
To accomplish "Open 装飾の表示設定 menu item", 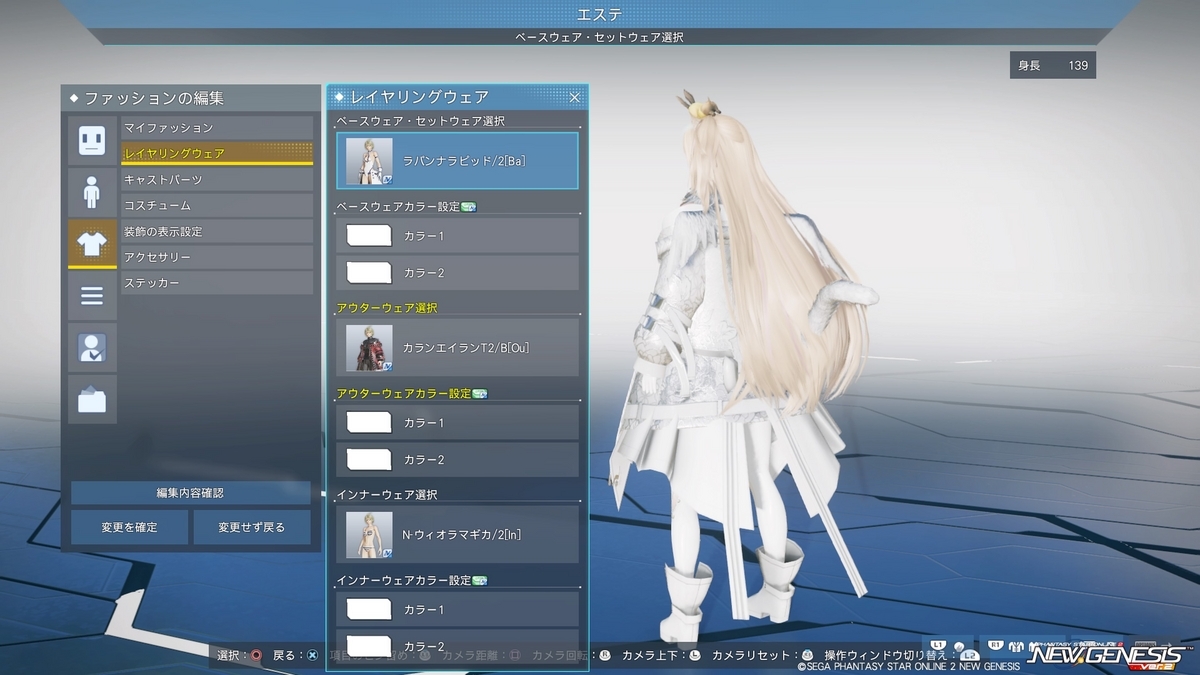I will 217,232.
